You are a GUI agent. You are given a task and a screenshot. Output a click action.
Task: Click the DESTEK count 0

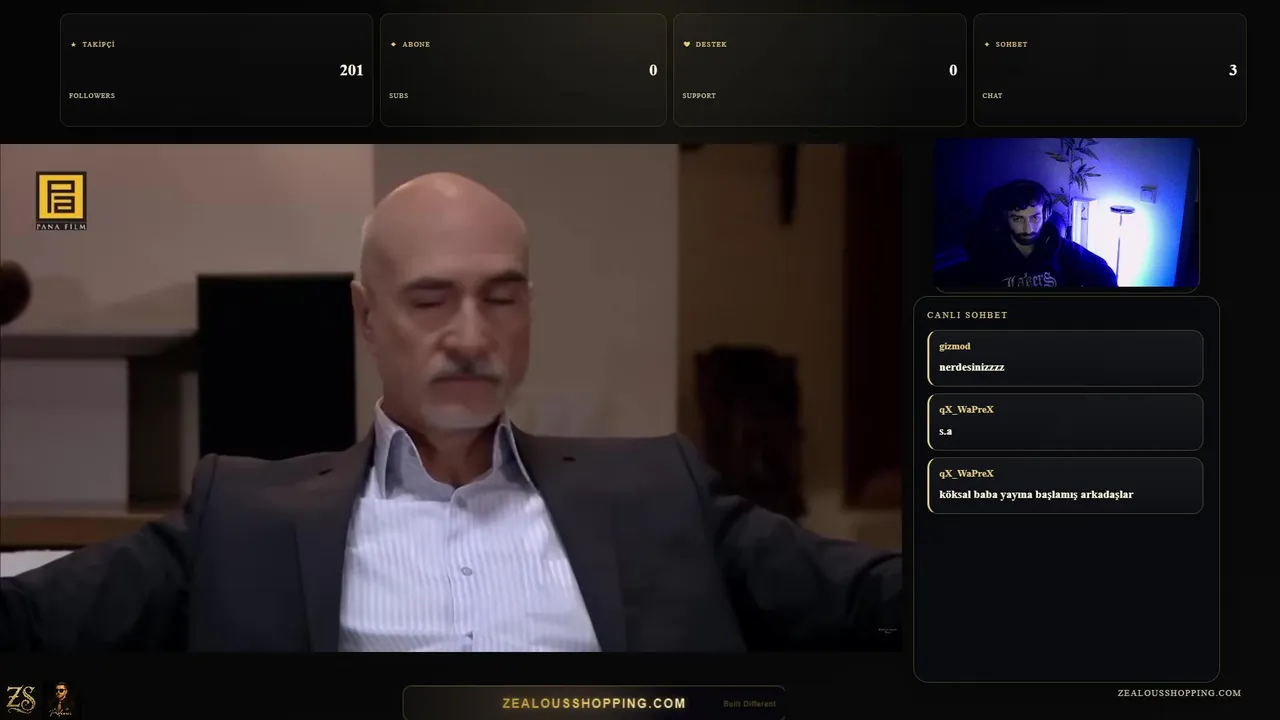[953, 70]
